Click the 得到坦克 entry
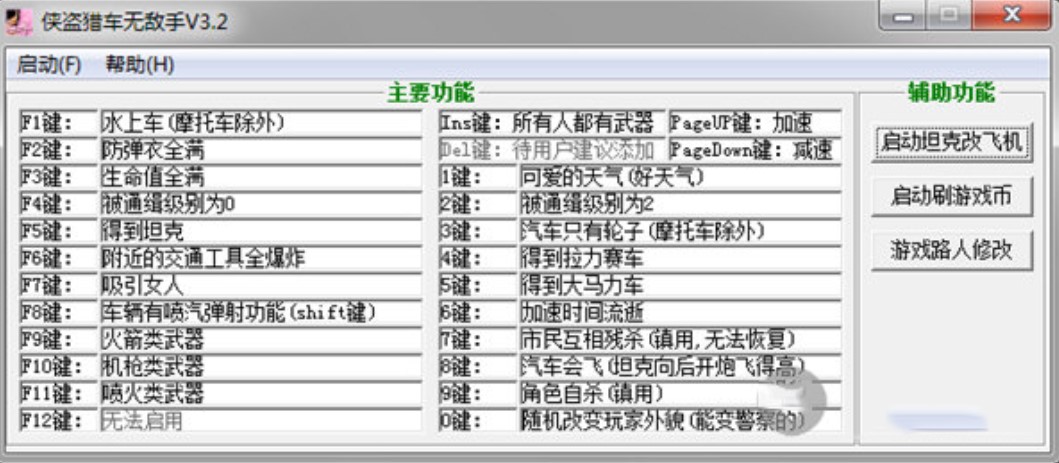The image size is (1059, 463). (x=261, y=231)
